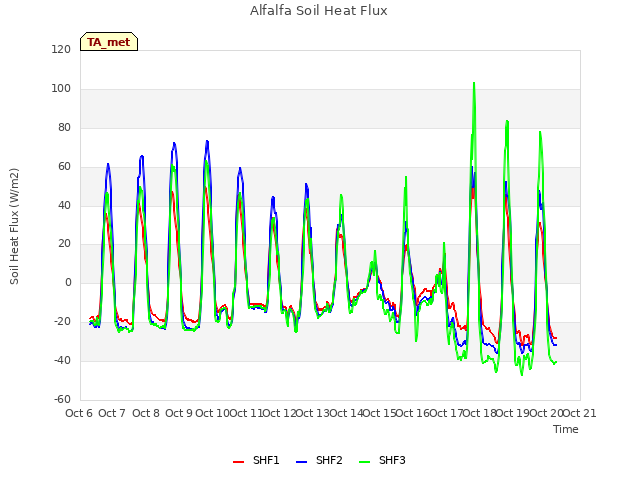The height and width of the screenshot is (480, 640).
Task: Click the Soil Heat Flux (W/m2) axis label
Action: (14, 226)
